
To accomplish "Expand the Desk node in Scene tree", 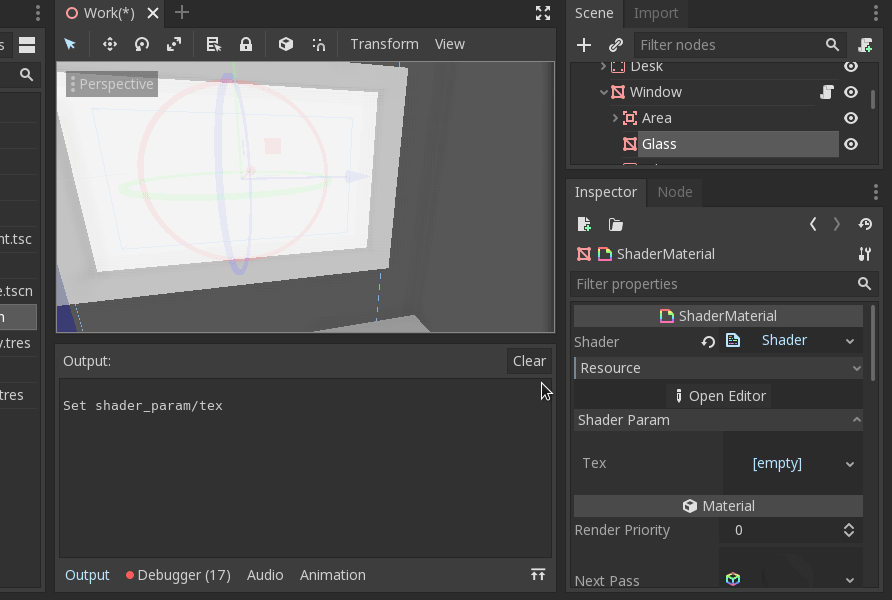I will click(x=602, y=66).
